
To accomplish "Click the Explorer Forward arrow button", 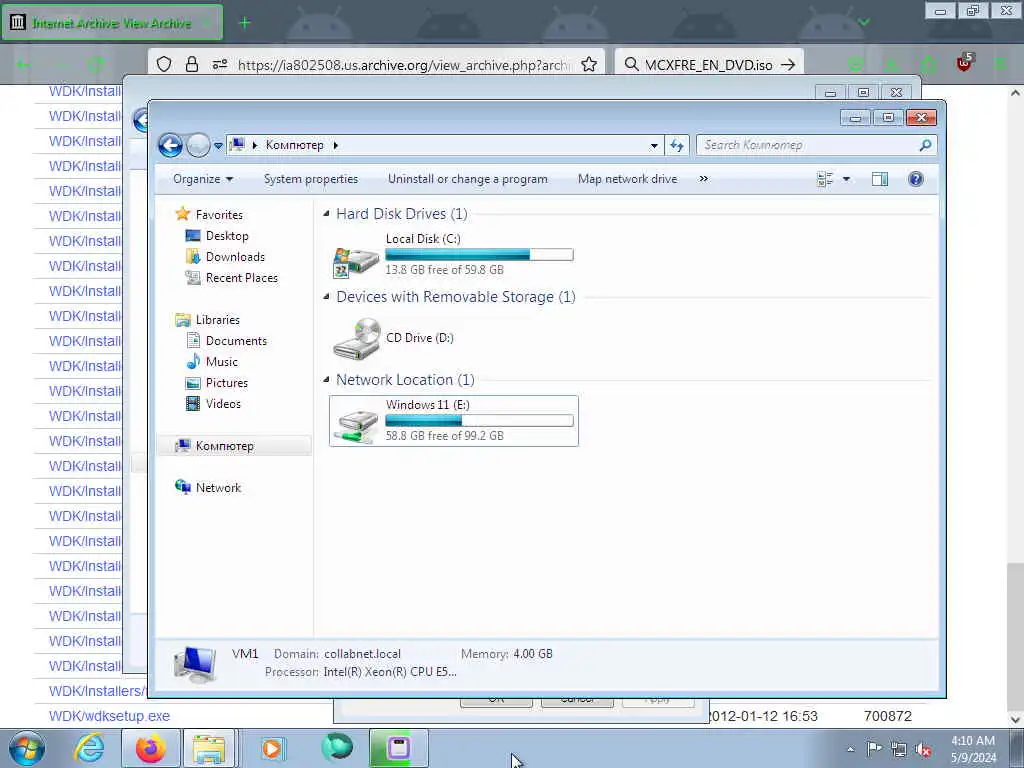I will pyautogui.click(x=198, y=145).
